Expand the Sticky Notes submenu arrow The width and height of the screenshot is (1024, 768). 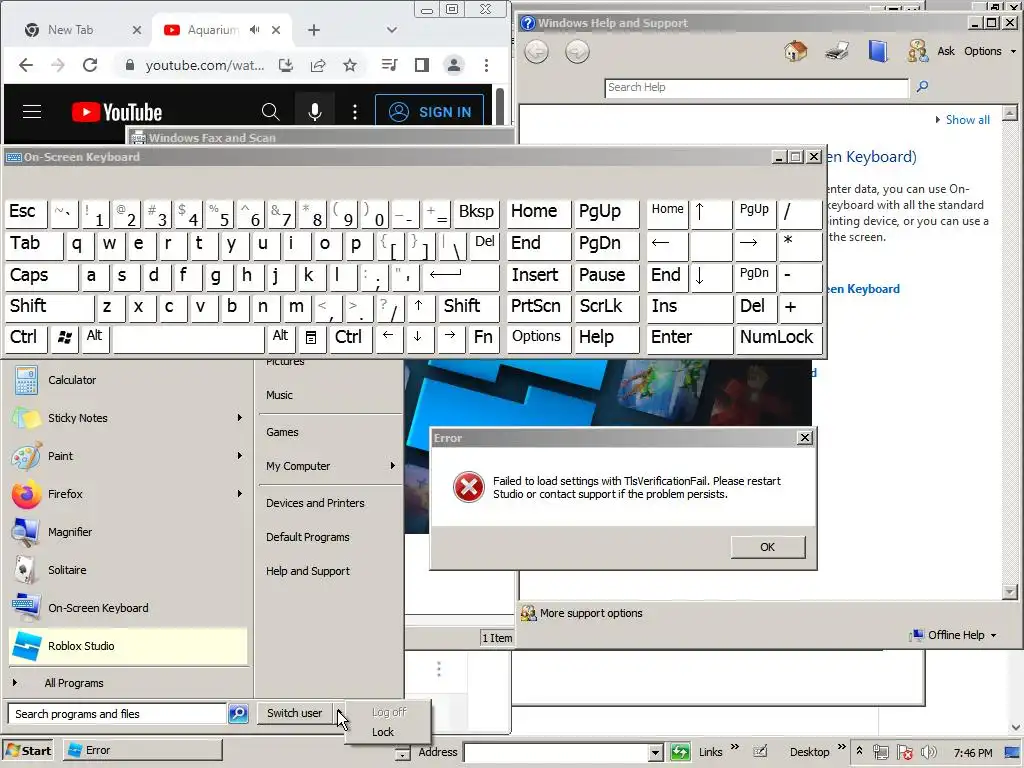(x=240, y=417)
